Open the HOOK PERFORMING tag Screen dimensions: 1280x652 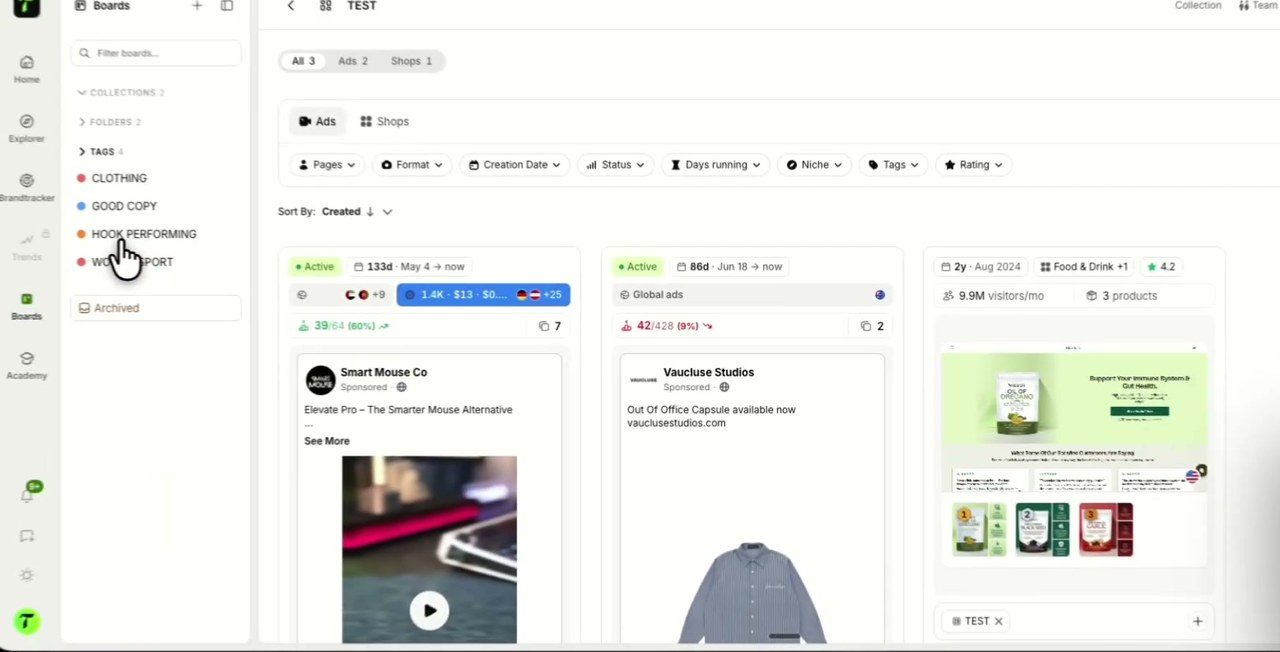(x=144, y=234)
